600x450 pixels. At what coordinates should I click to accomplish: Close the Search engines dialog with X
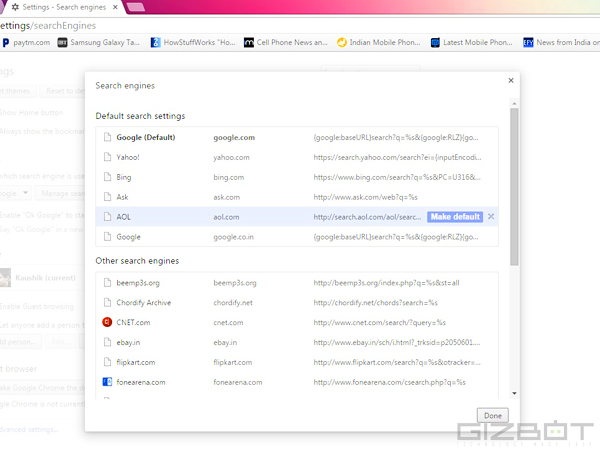[511, 80]
